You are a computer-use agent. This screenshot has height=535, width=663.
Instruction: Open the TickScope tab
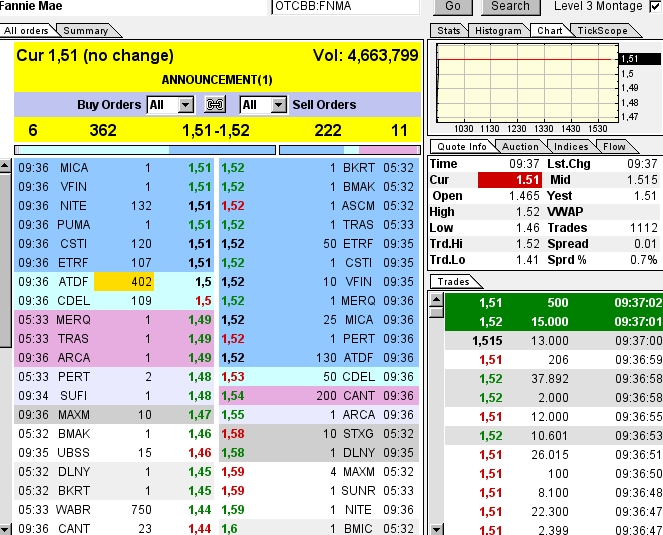point(603,31)
